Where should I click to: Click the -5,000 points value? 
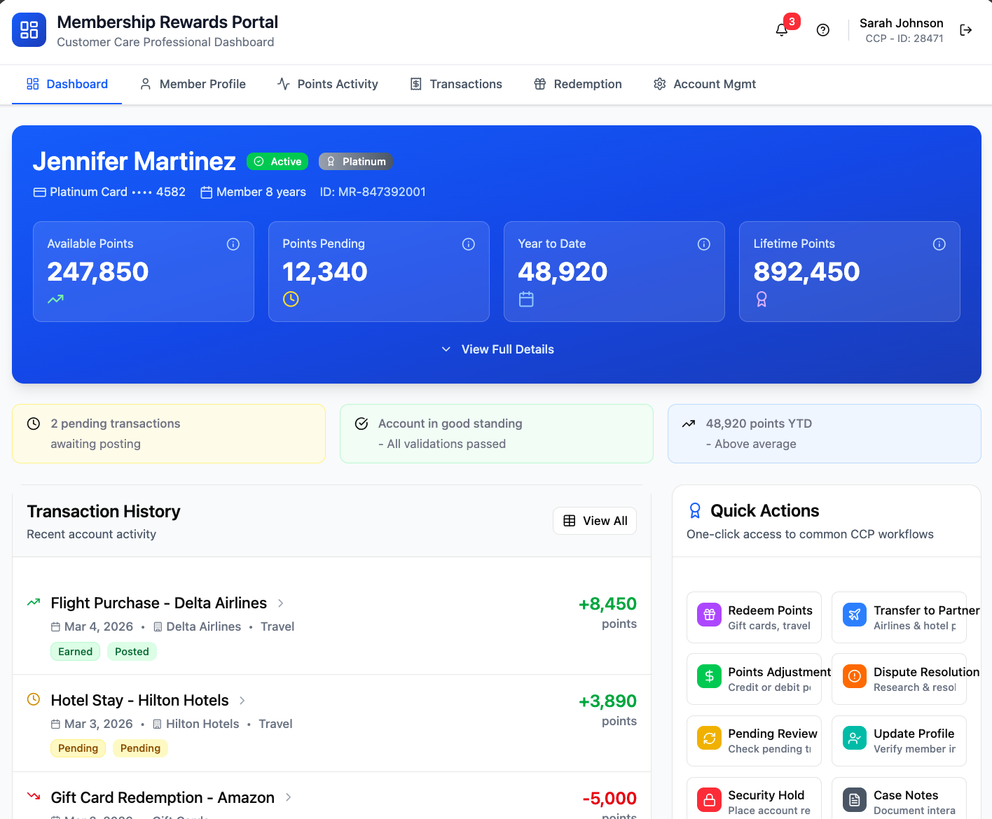pos(609,798)
